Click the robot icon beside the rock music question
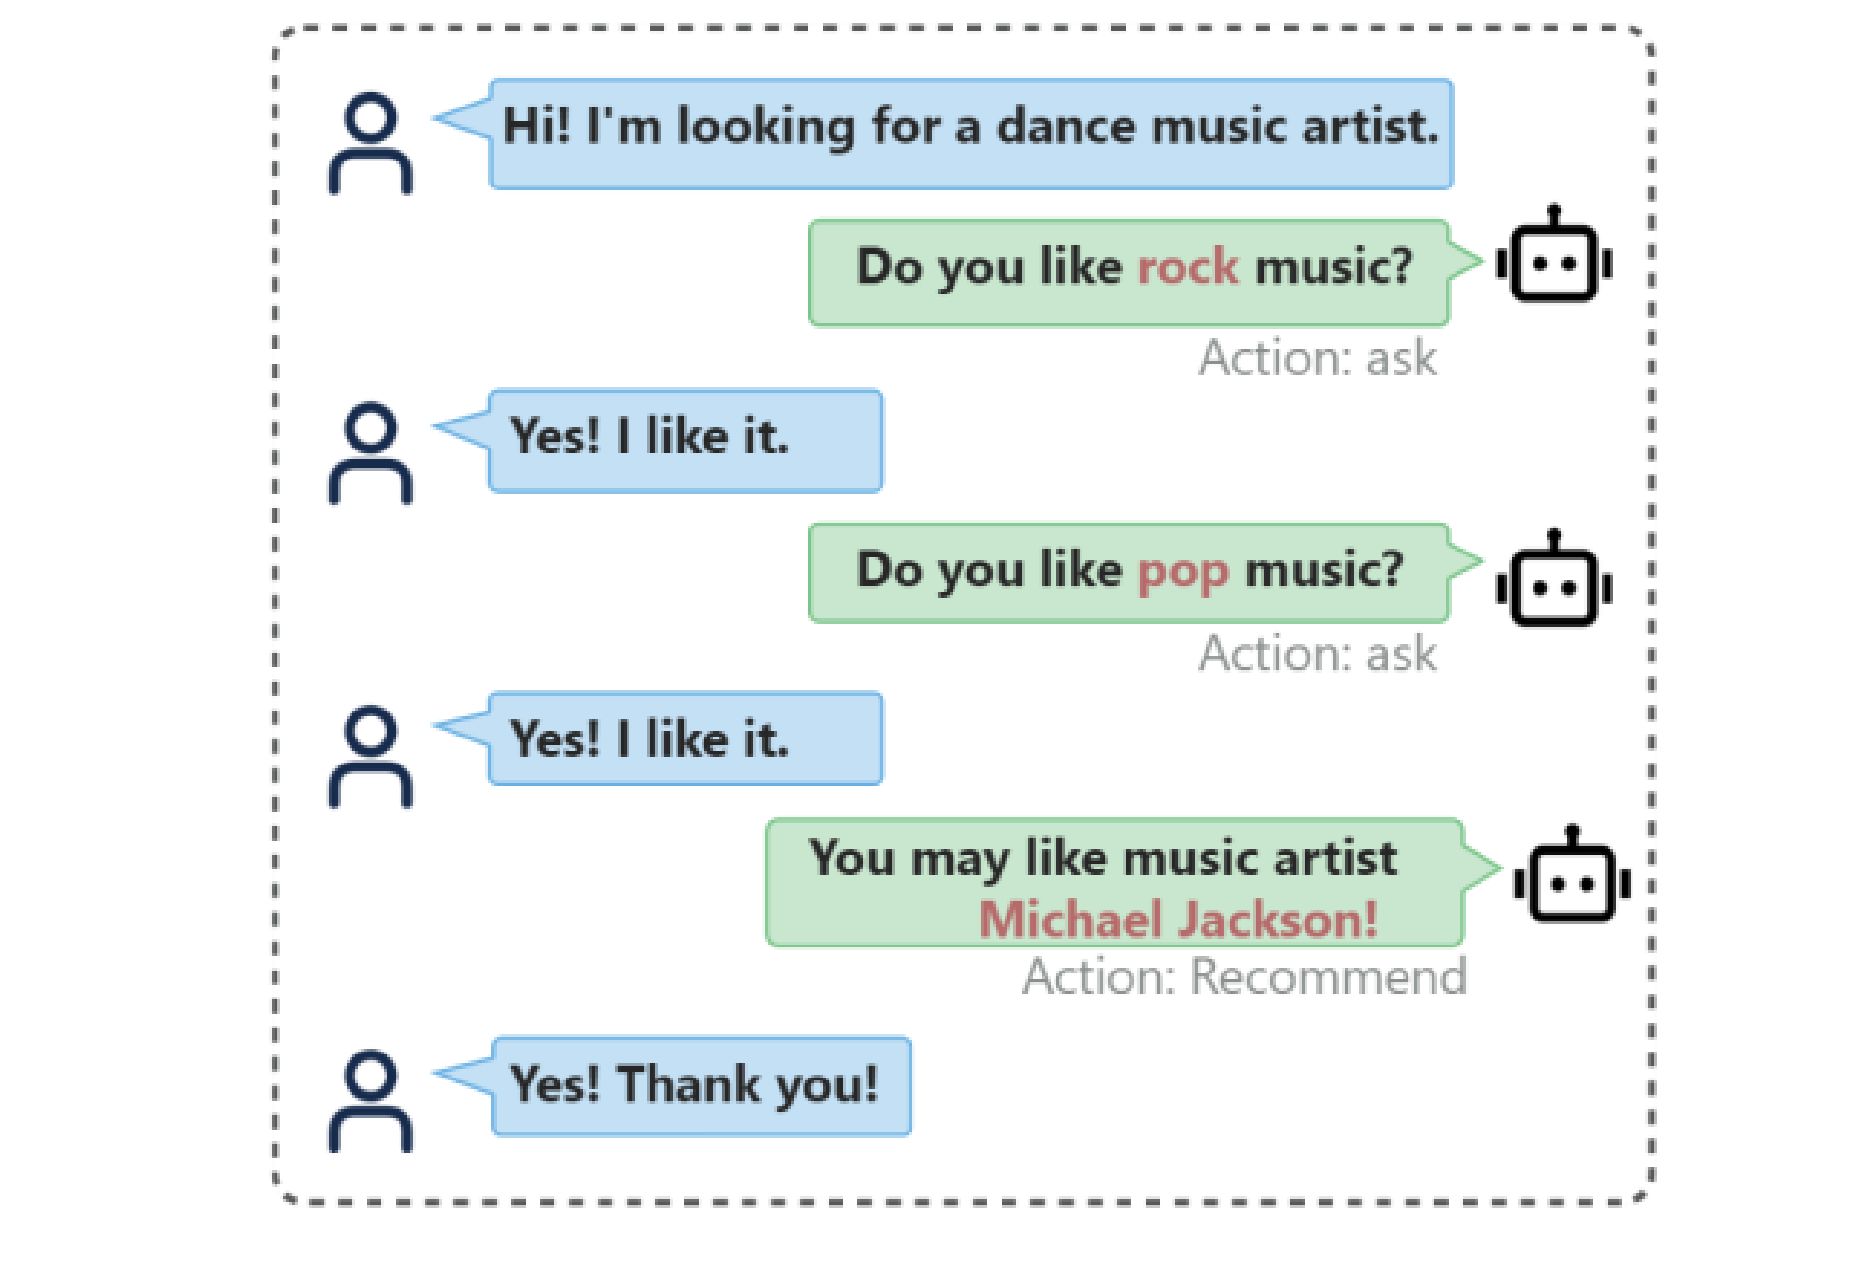 [1554, 255]
